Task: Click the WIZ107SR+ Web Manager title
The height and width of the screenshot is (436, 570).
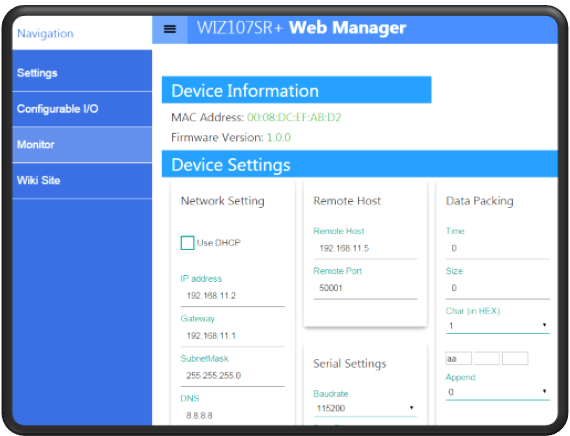Action: click(301, 28)
